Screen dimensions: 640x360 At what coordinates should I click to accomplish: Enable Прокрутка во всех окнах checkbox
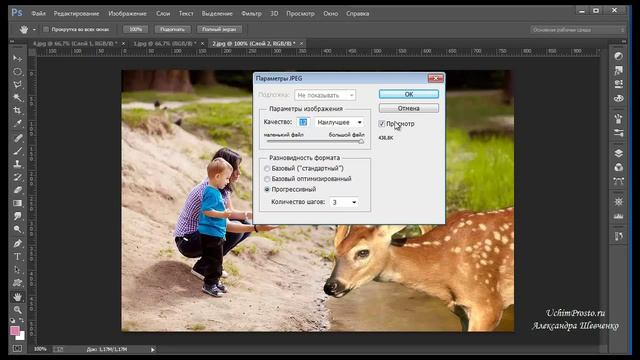click(46, 29)
